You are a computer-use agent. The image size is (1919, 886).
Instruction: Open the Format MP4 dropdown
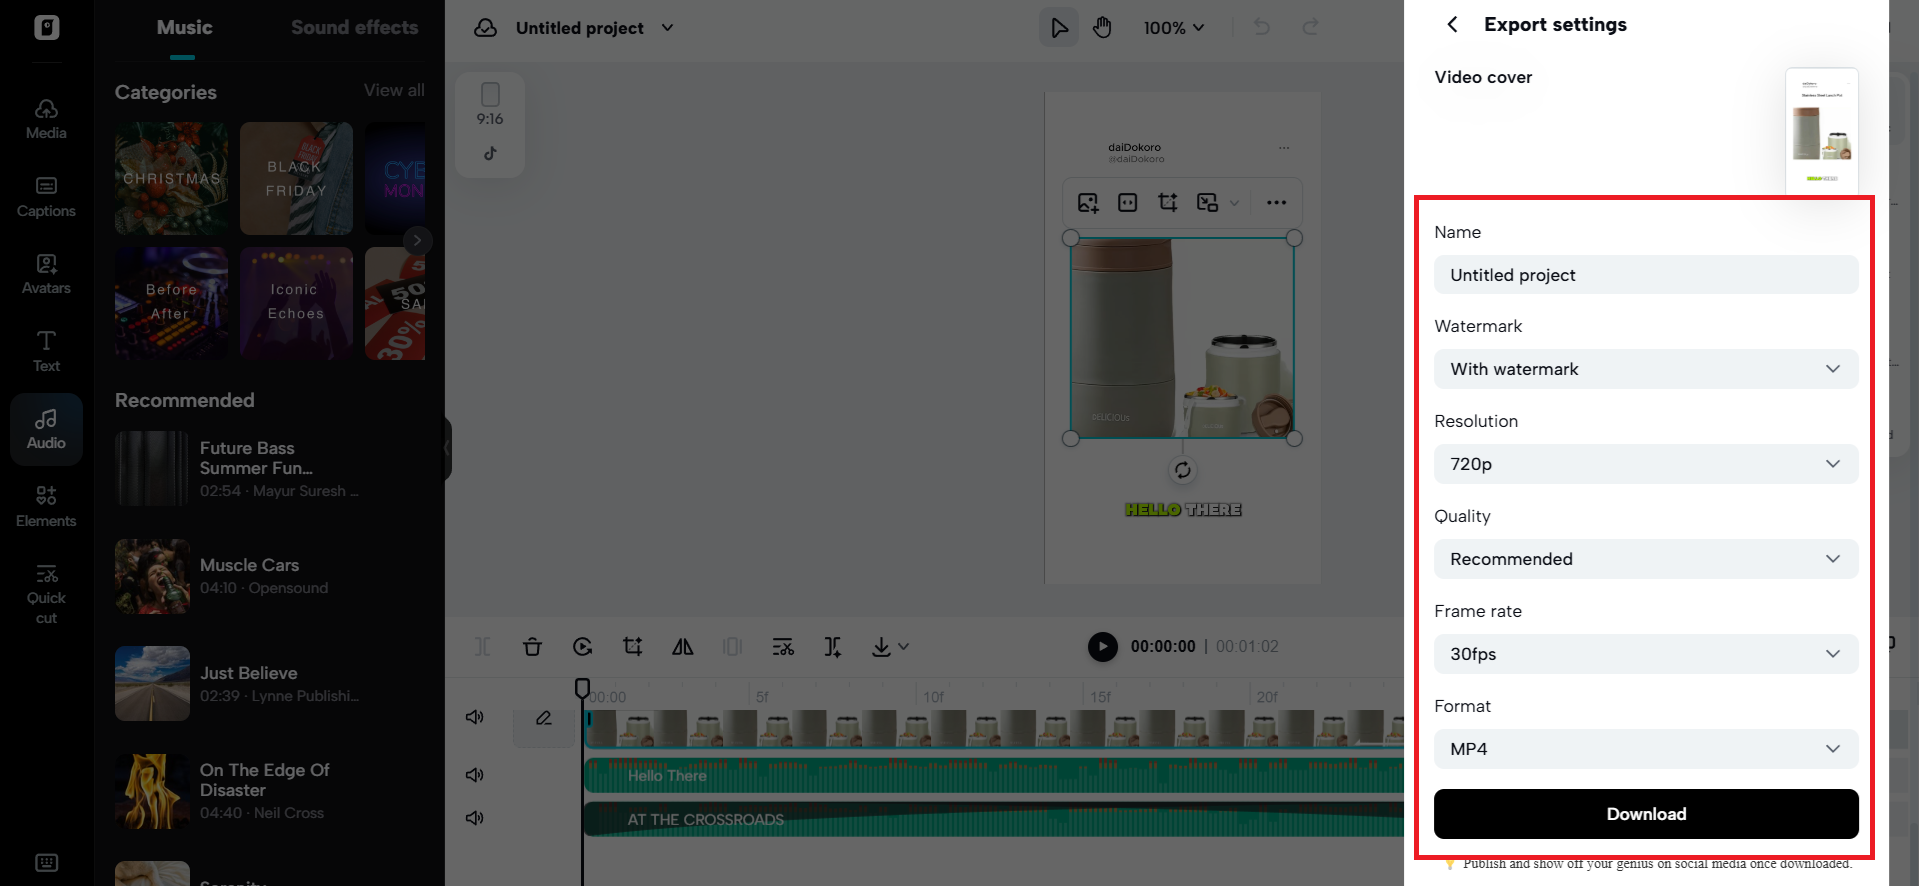(1646, 749)
